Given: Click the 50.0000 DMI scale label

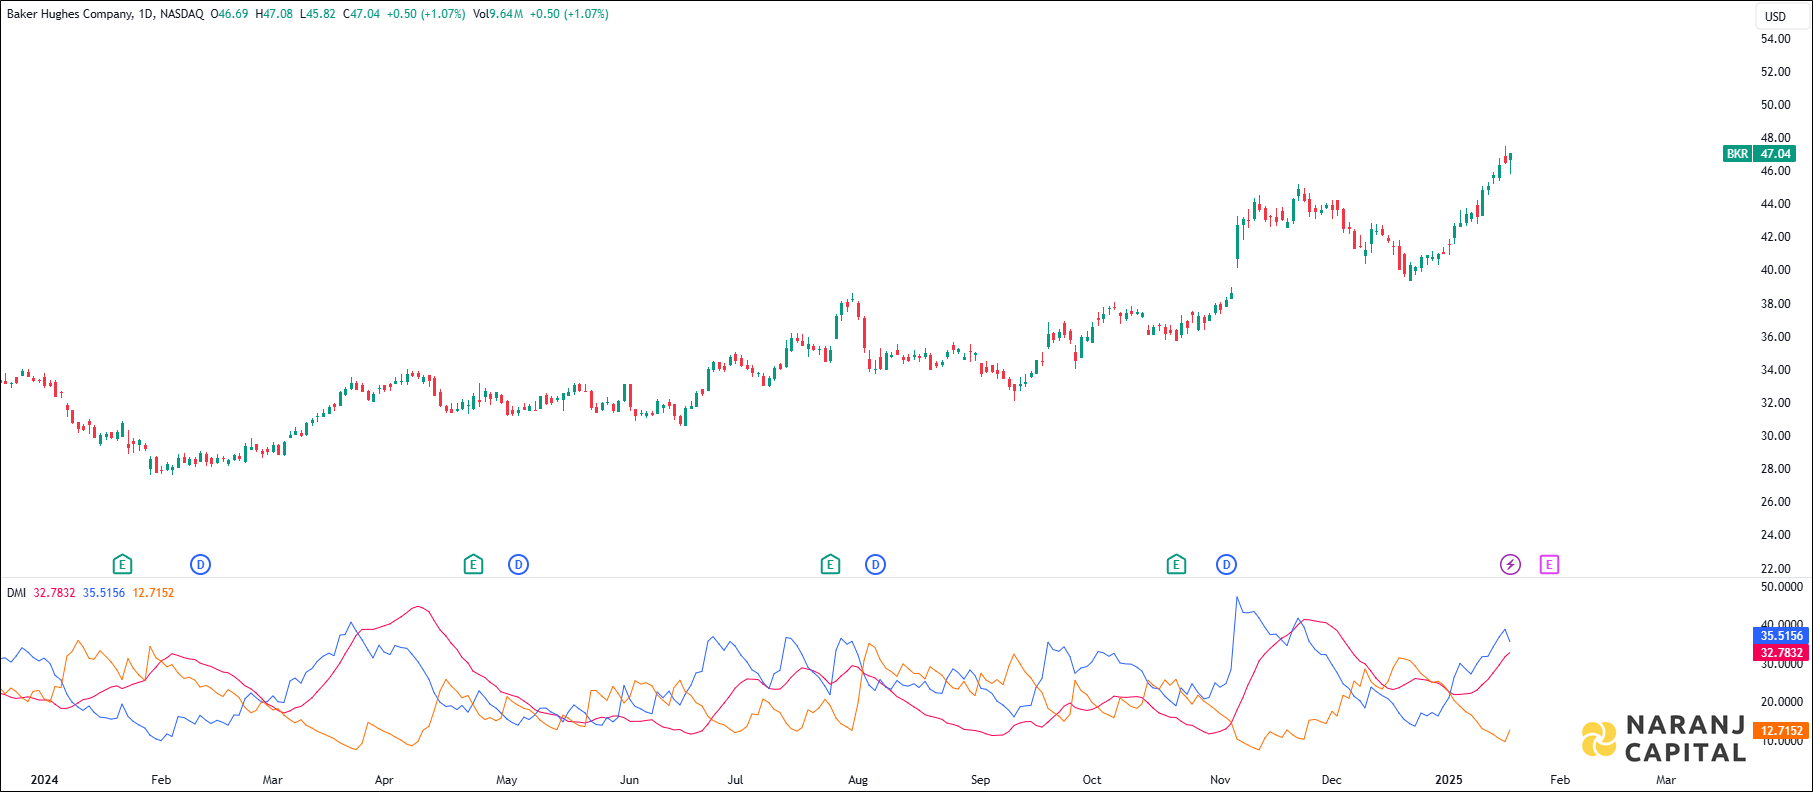Looking at the screenshot, I should (1782, 587).
